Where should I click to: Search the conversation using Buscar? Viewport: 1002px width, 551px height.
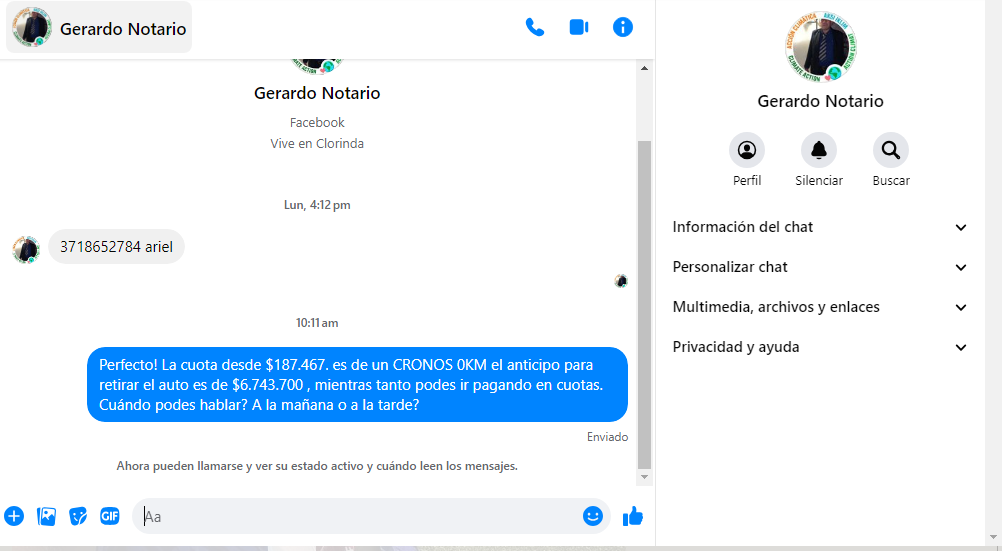891,150
